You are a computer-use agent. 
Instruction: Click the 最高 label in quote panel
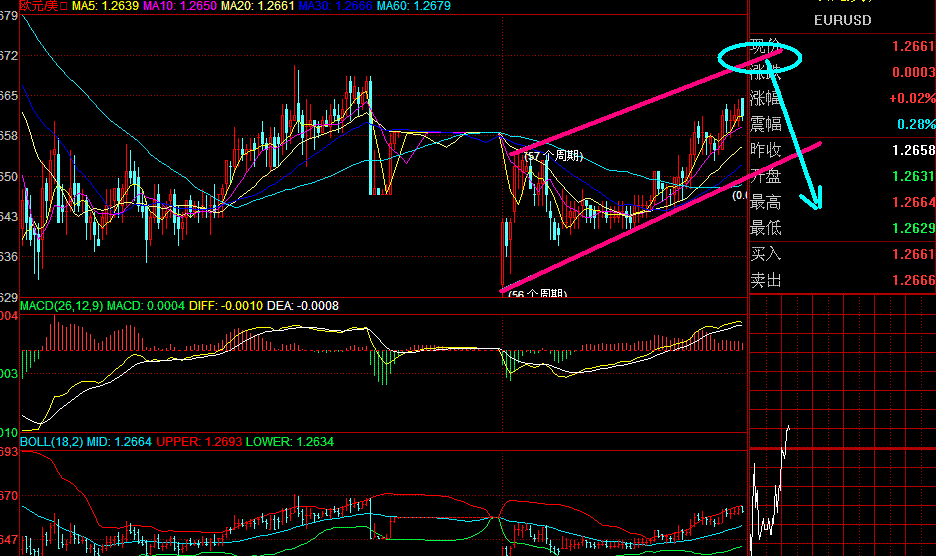[765, 202]
